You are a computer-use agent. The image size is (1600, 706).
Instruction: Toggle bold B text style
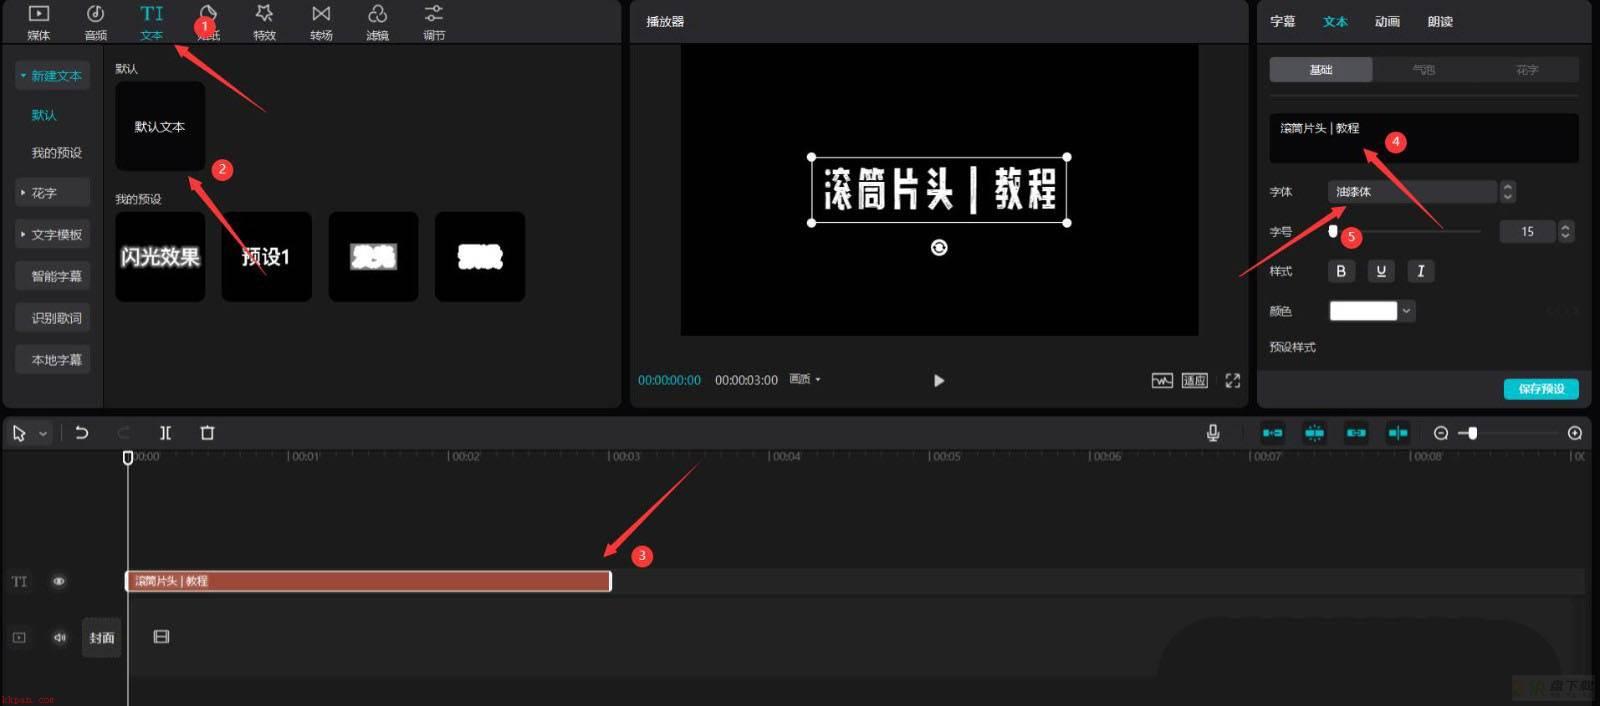tap(1341, 271)
